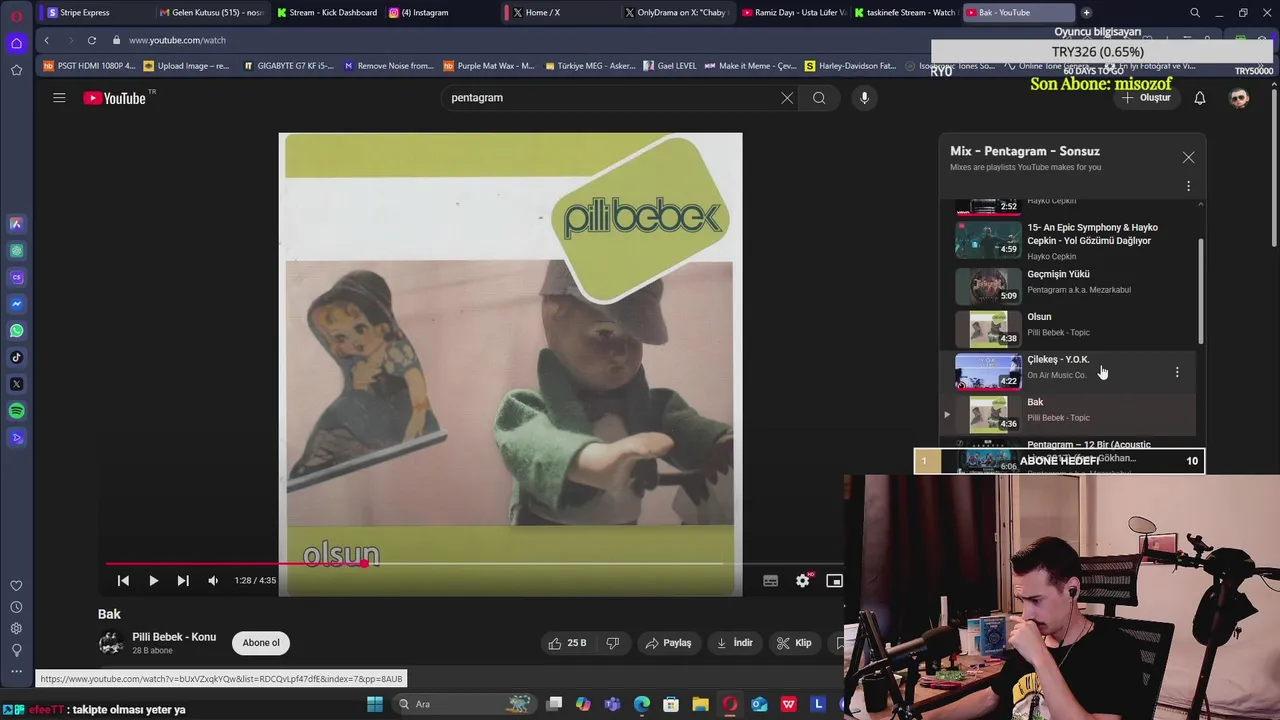Open Opera sidebar history clock icon
This screenshot has height=720, width=1280.
pos(16,607)
